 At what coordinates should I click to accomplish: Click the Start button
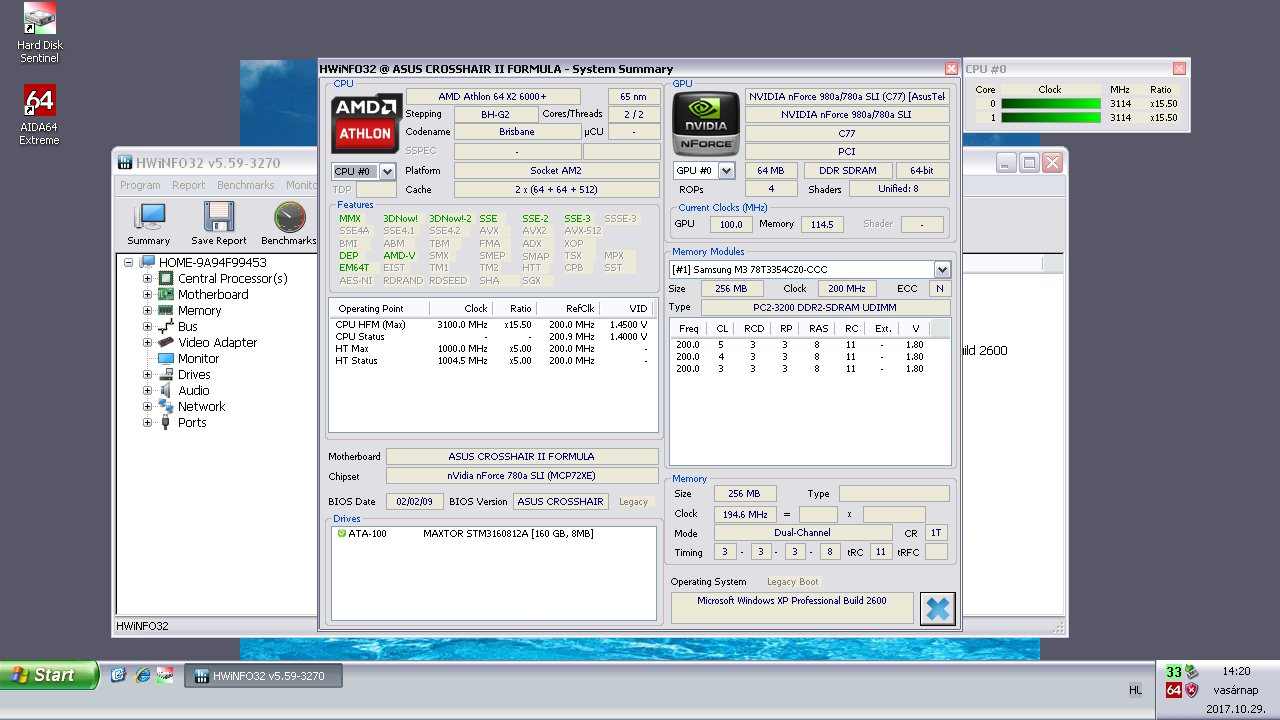point(49,675)
